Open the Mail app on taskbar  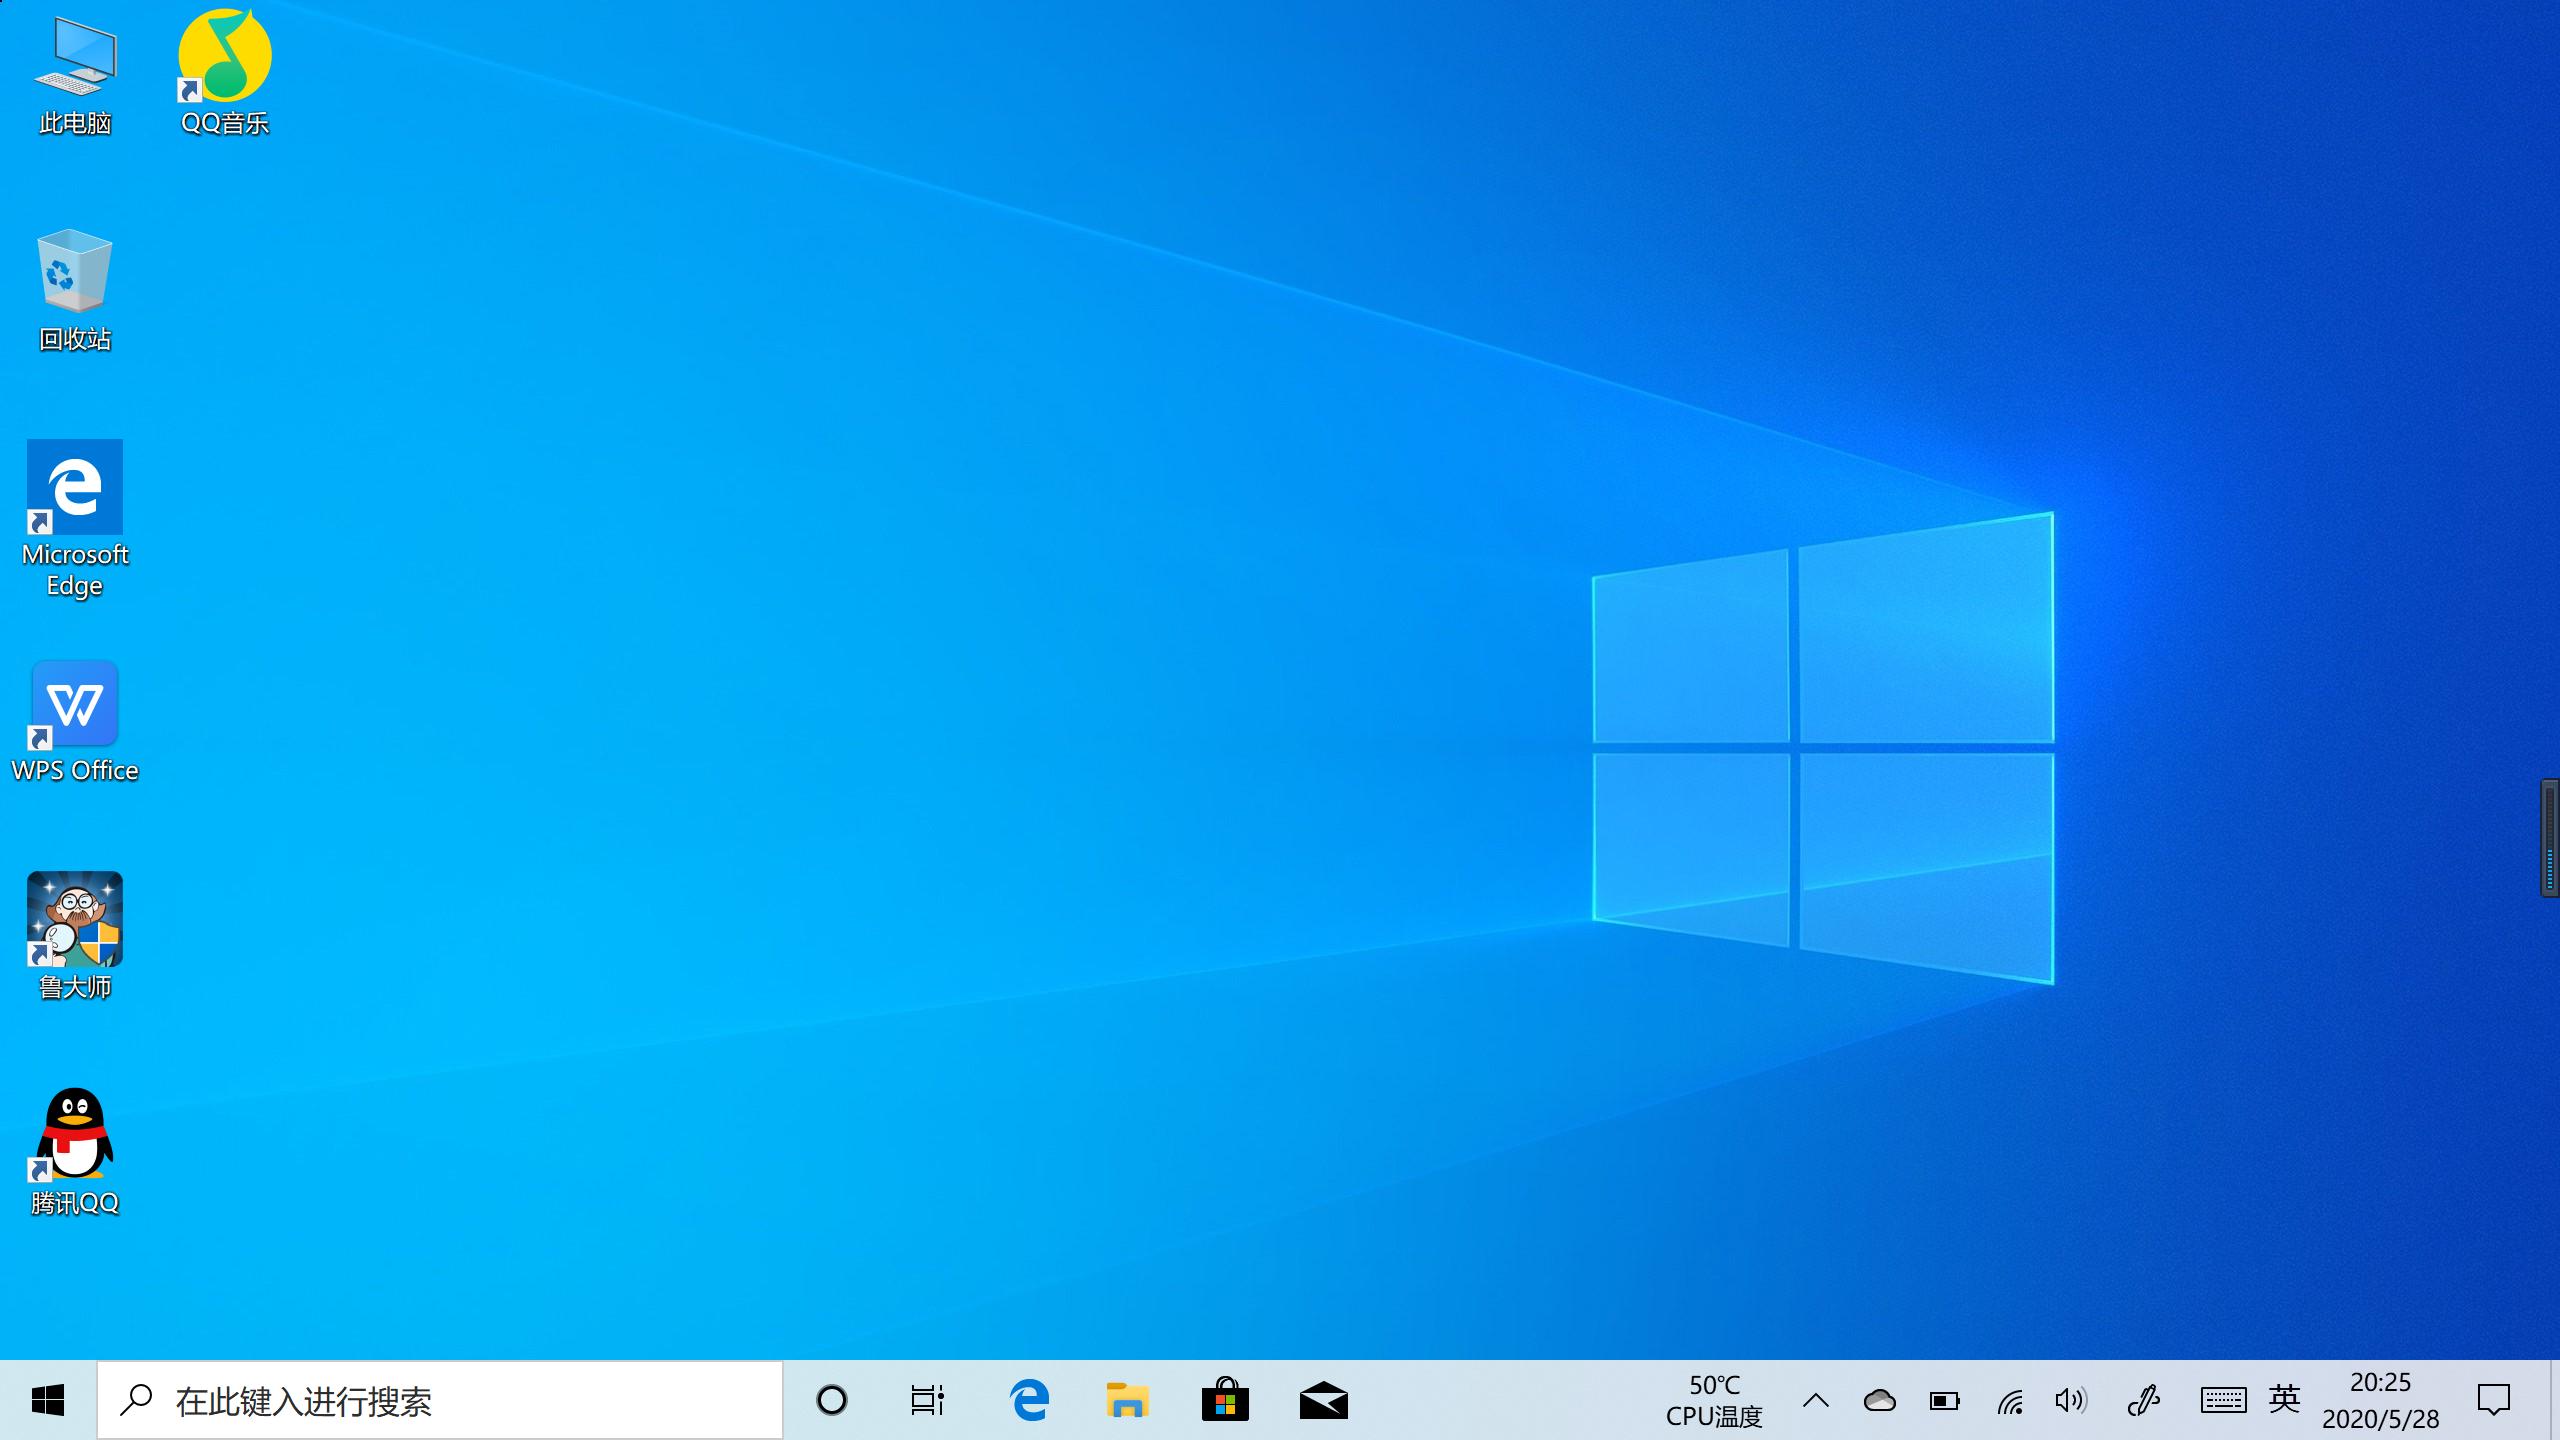[x=1323, y=1400]
